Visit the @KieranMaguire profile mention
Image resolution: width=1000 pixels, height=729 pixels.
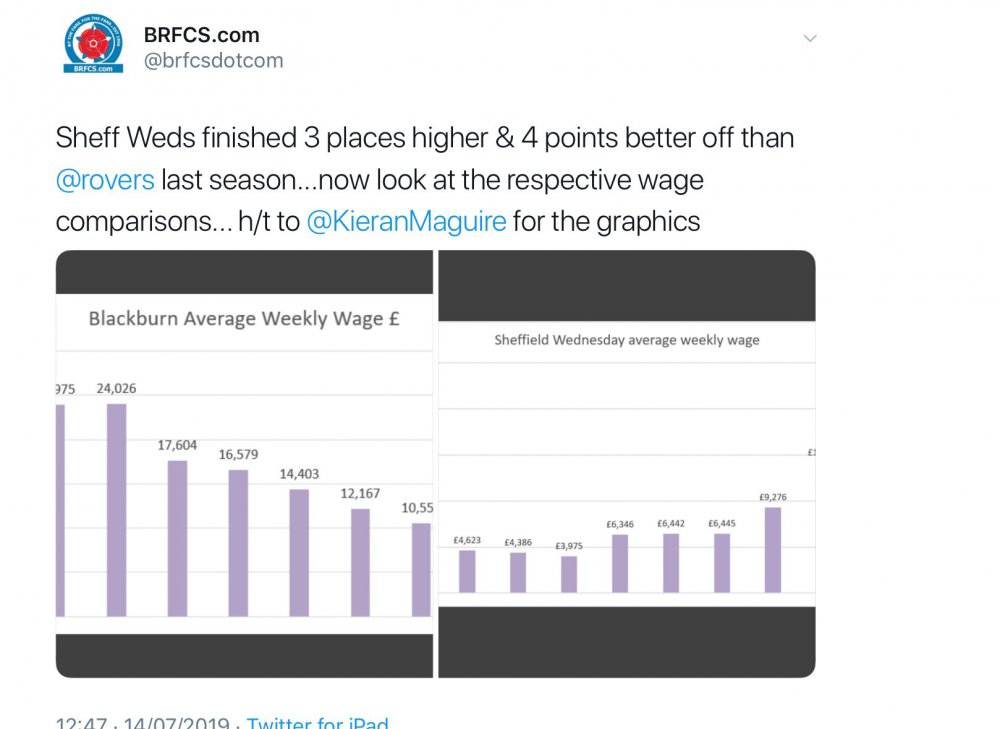[x=406, y=221]
